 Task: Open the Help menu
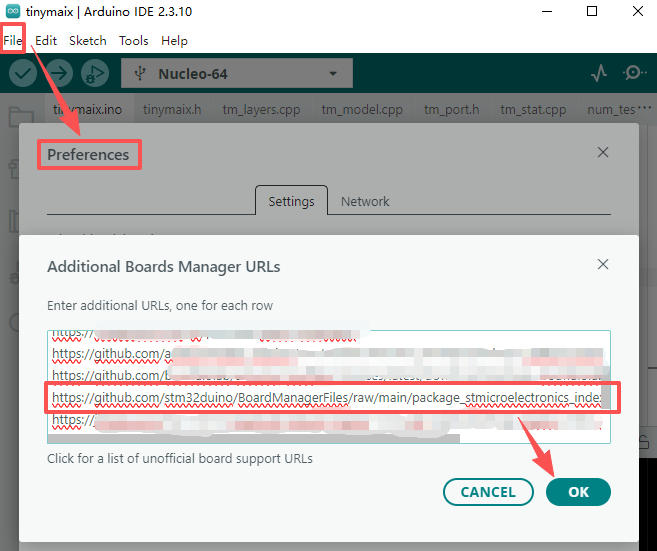point(174,41)
